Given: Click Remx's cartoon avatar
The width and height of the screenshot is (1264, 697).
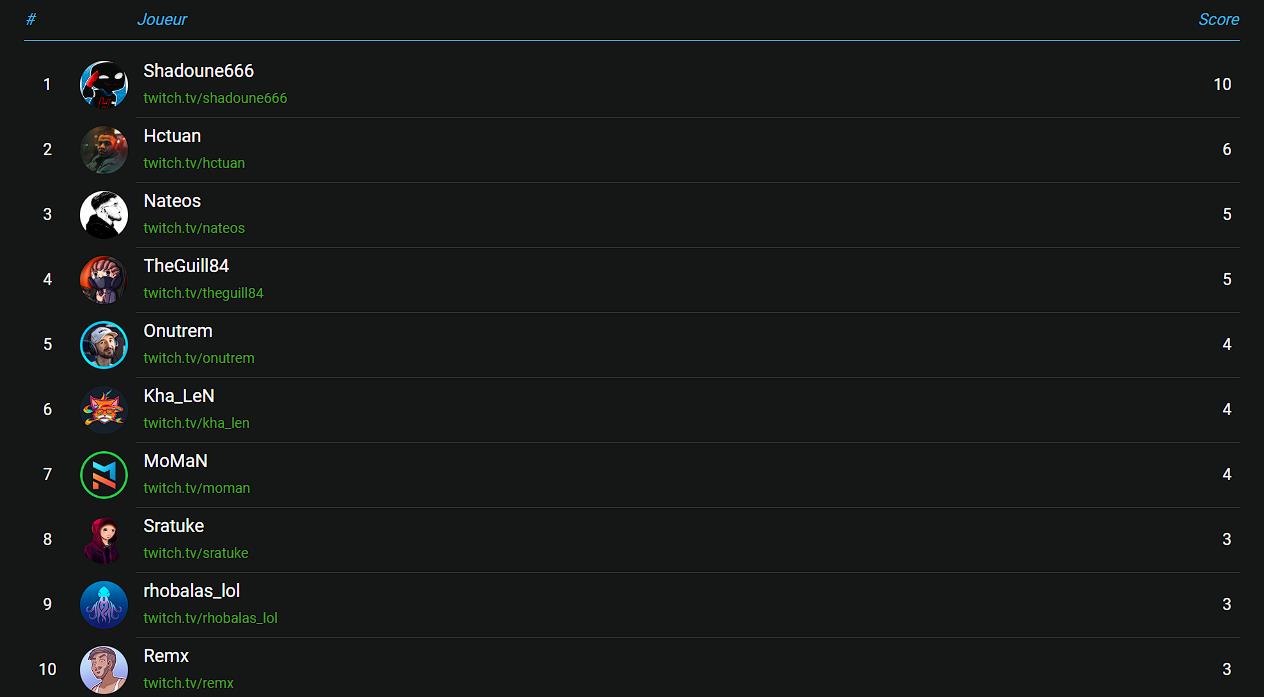Looking at the screenshot, I should (x=104, y=670).
